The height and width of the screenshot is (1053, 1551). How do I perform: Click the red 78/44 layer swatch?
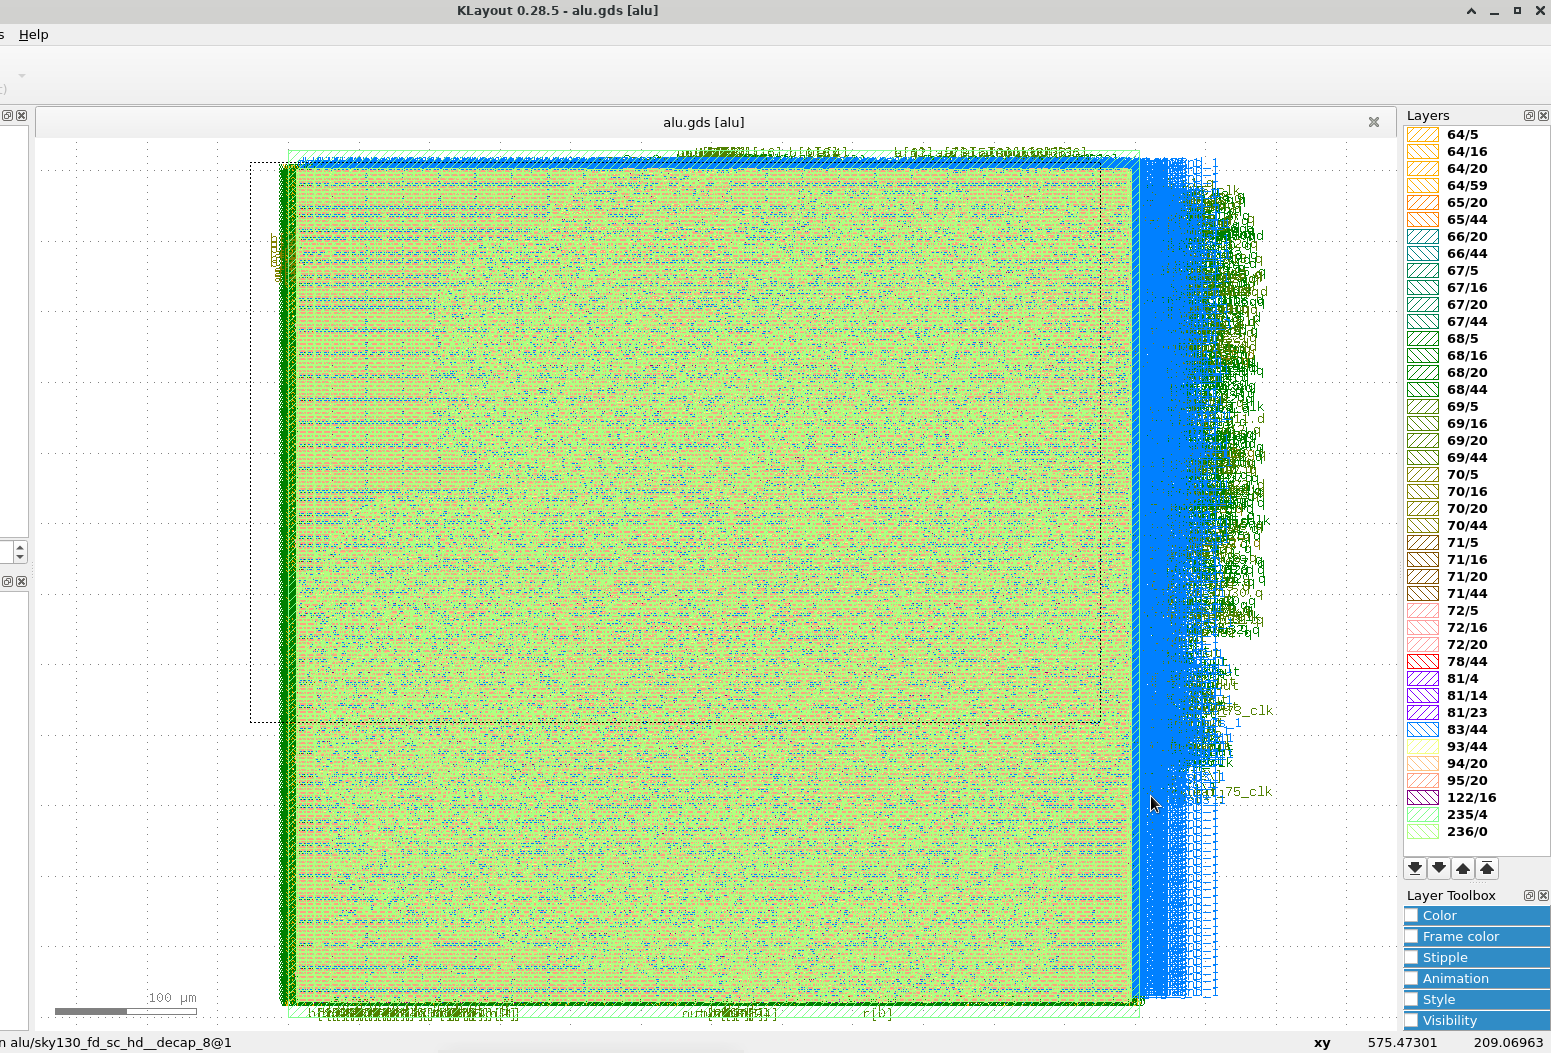(x=1423, y=662)
